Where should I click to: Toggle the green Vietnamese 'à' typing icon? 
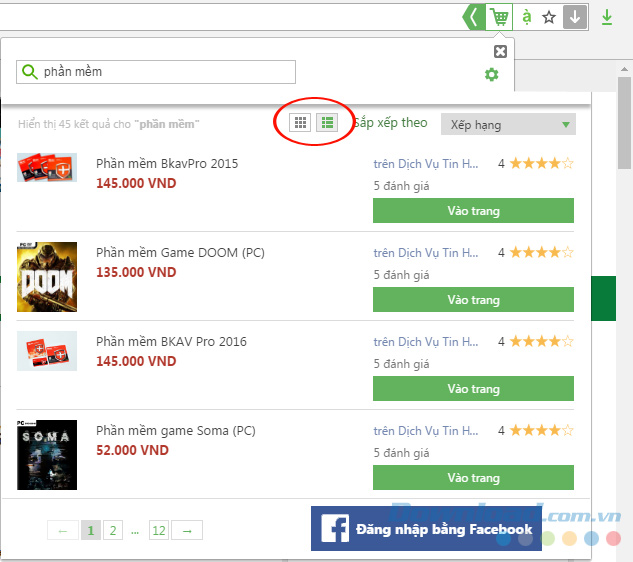526,17
